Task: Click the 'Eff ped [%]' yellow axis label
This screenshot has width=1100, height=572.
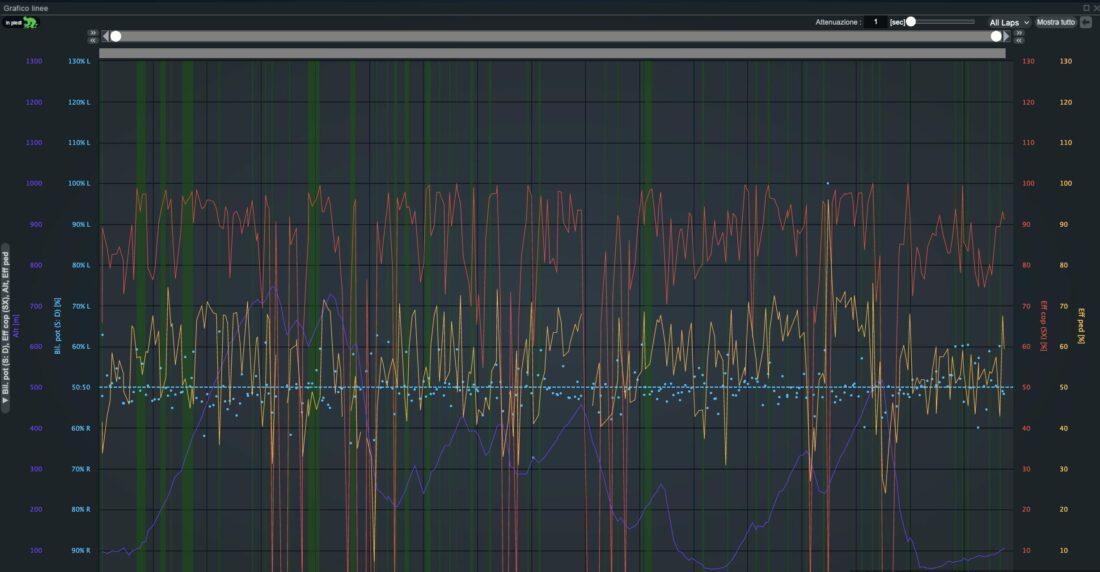Action: click(x=1081, y=326)
